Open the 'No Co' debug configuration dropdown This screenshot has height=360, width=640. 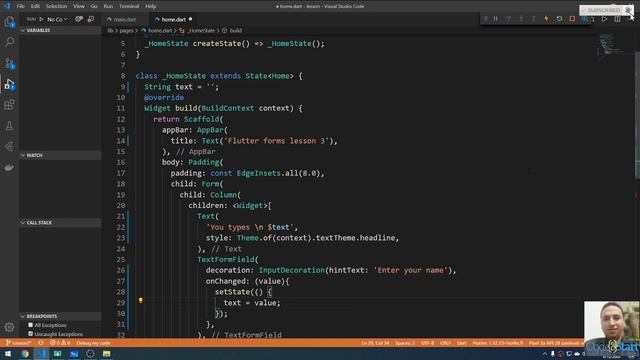(57, 19)
